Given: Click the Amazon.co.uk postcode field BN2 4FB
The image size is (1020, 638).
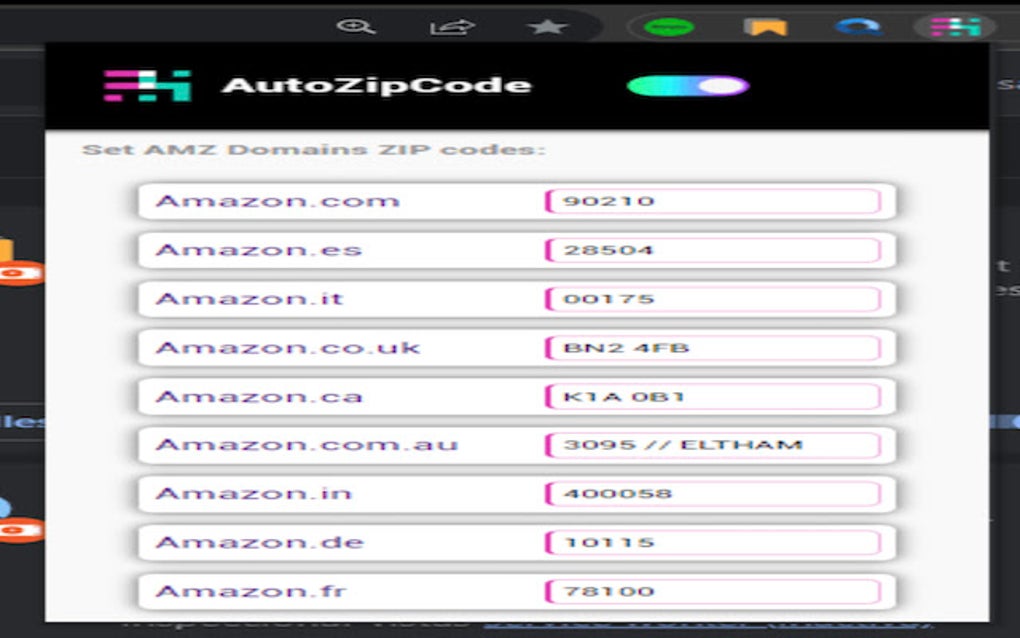Looking at the screenshot, I should pos(713,348).
